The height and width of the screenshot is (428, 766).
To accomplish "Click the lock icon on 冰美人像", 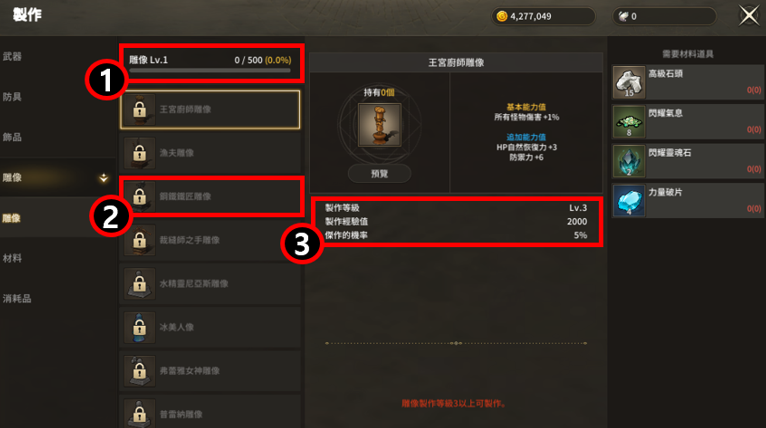I will tap(139, 327).
